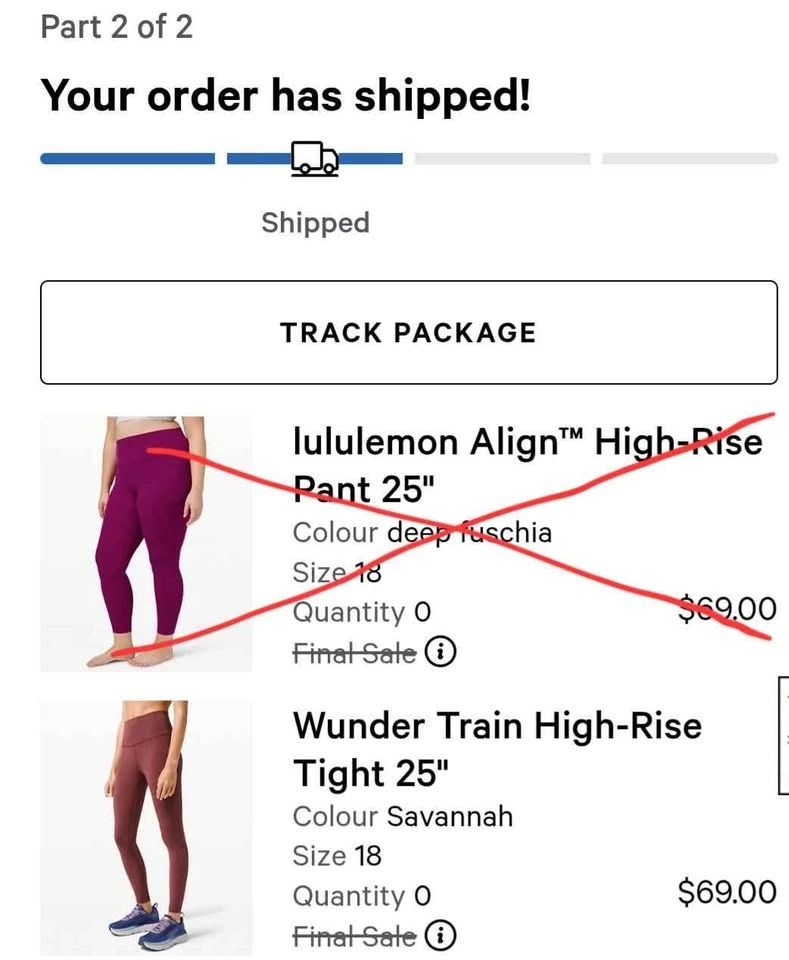This screenshot has width=789, height=960.
Task: Open Final Sale info icon for Wunder Train Tight
Action: [x=439, y=935]
